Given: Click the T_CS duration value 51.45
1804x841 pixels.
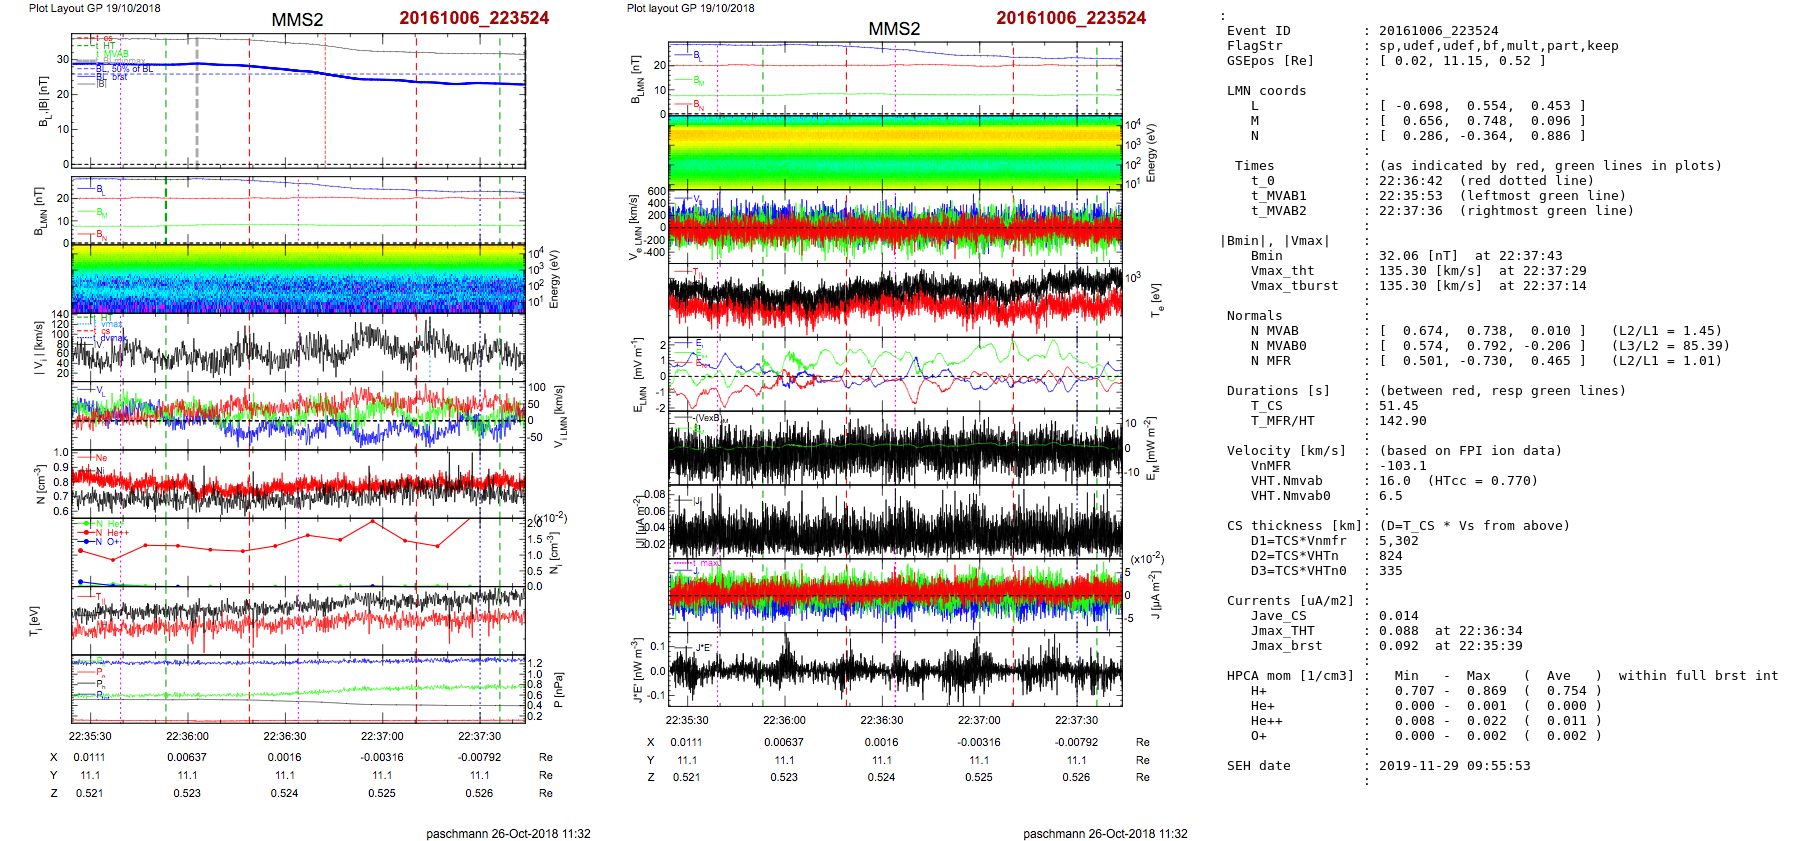Looking at the screenshot, I should point(1398,406).
